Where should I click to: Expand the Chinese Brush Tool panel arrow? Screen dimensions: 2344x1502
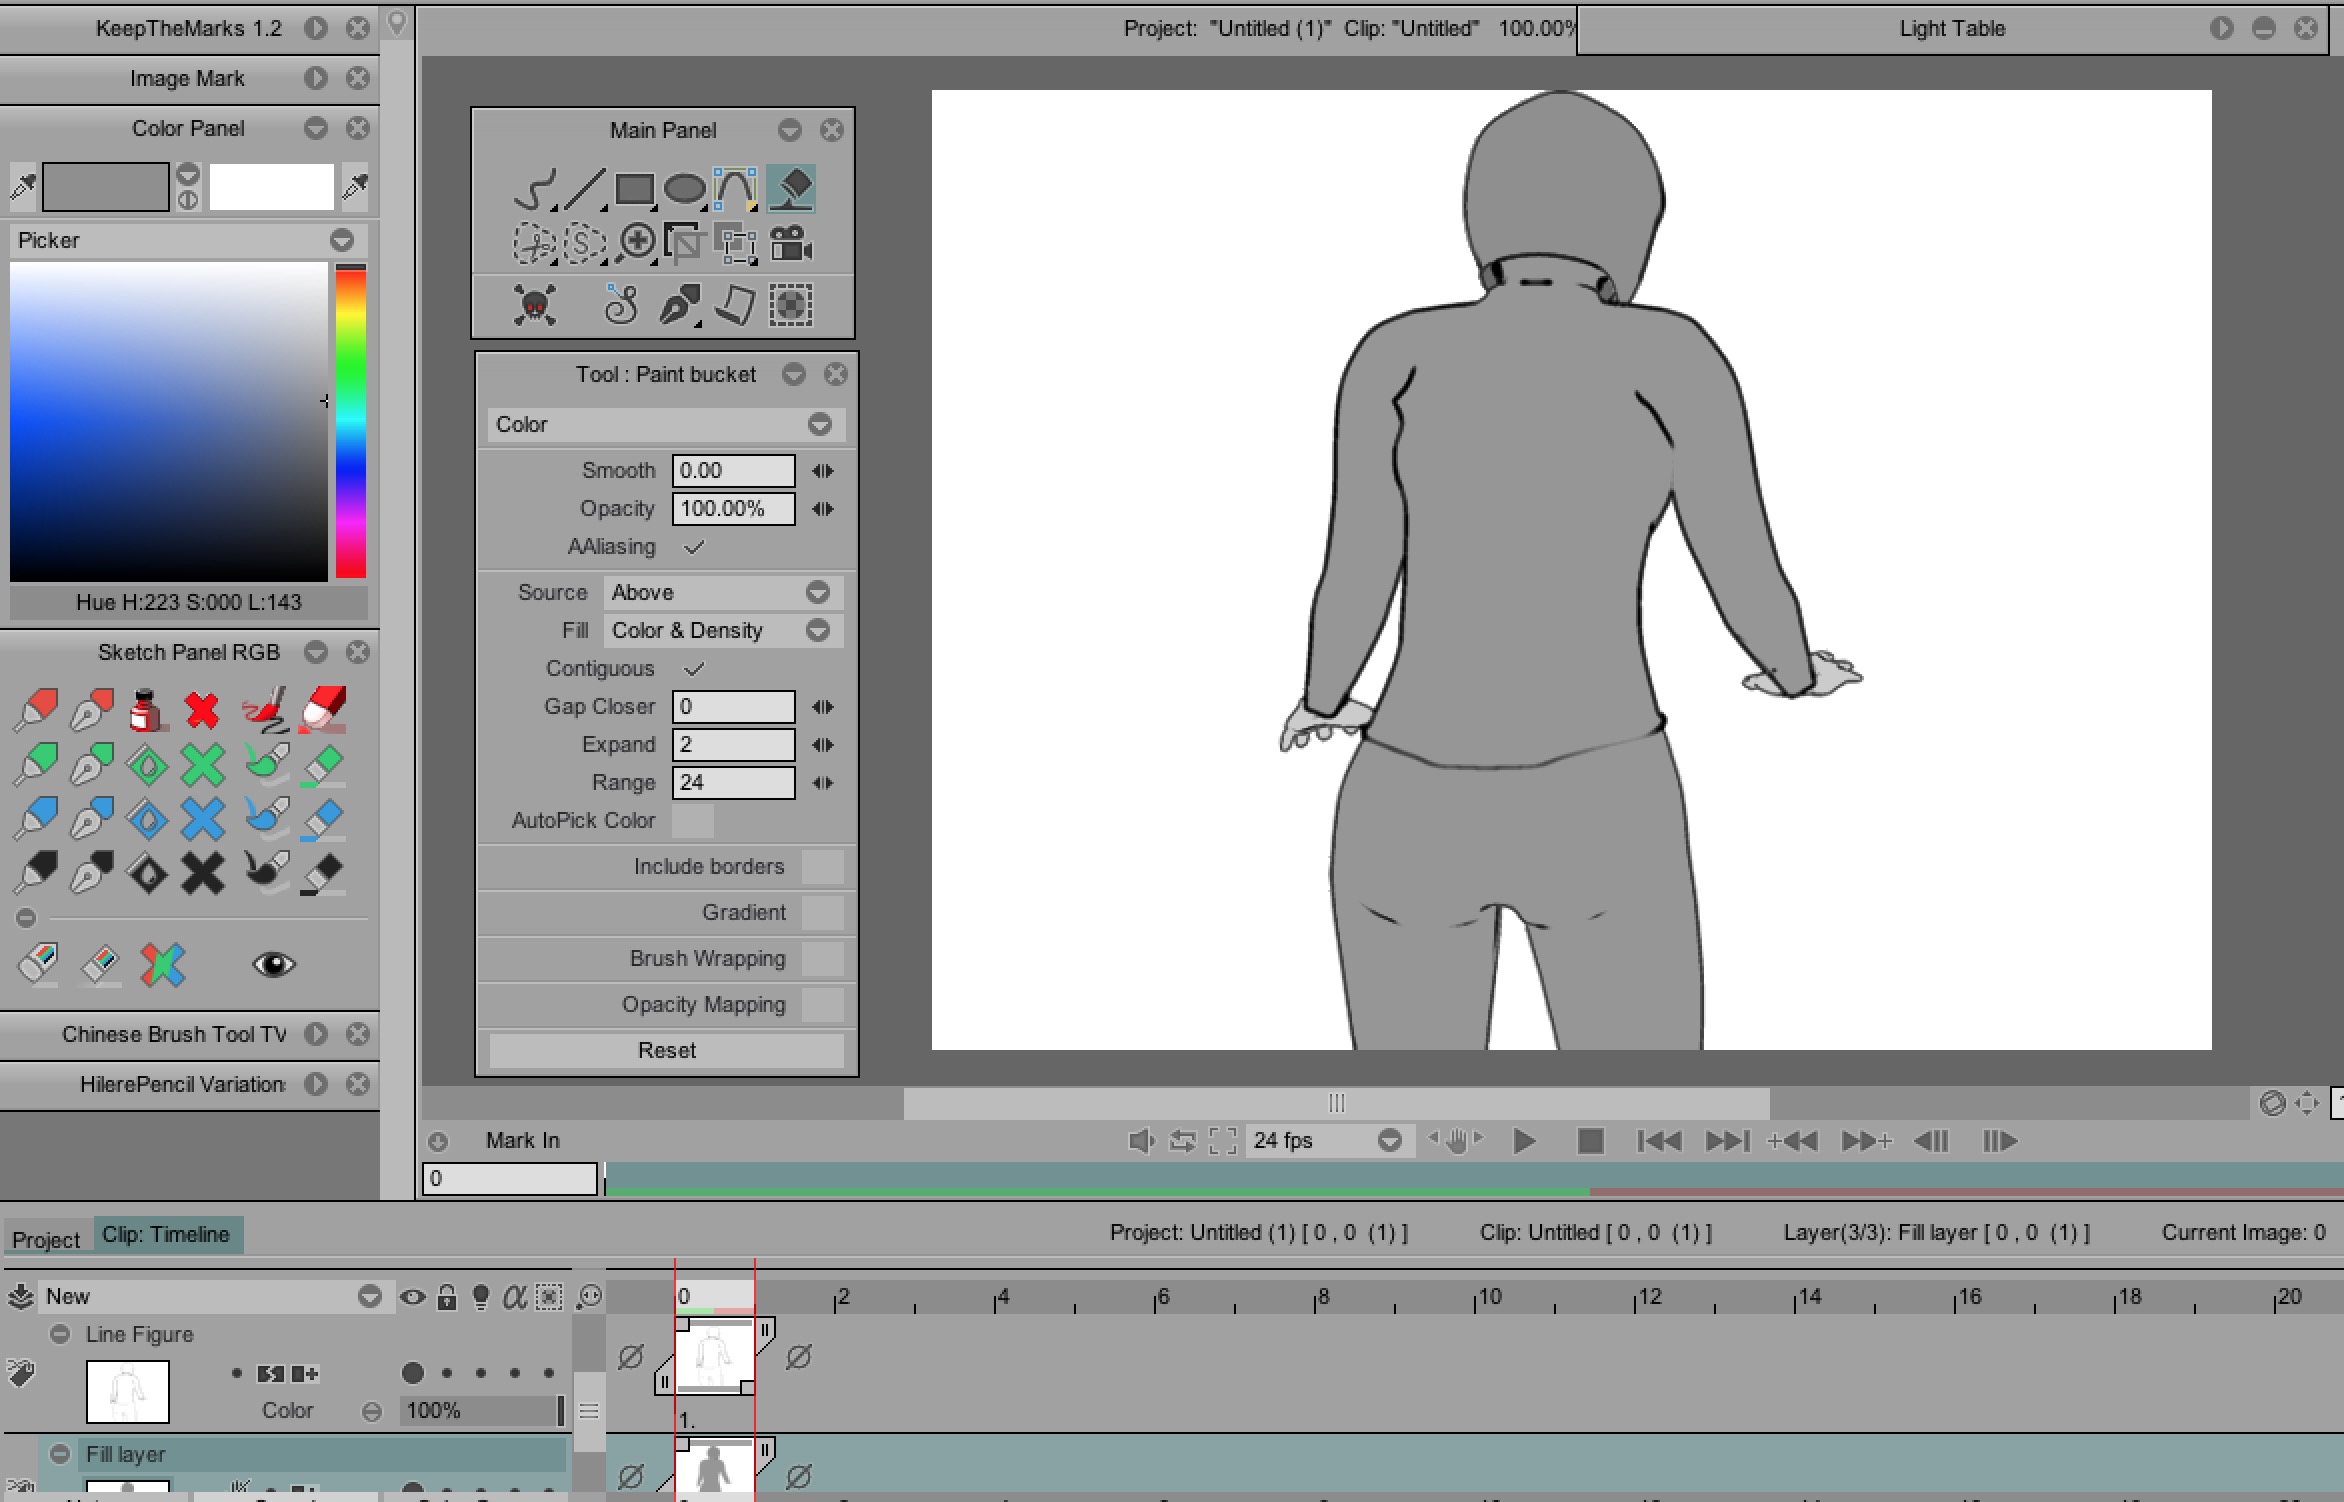click(315, 1034)
